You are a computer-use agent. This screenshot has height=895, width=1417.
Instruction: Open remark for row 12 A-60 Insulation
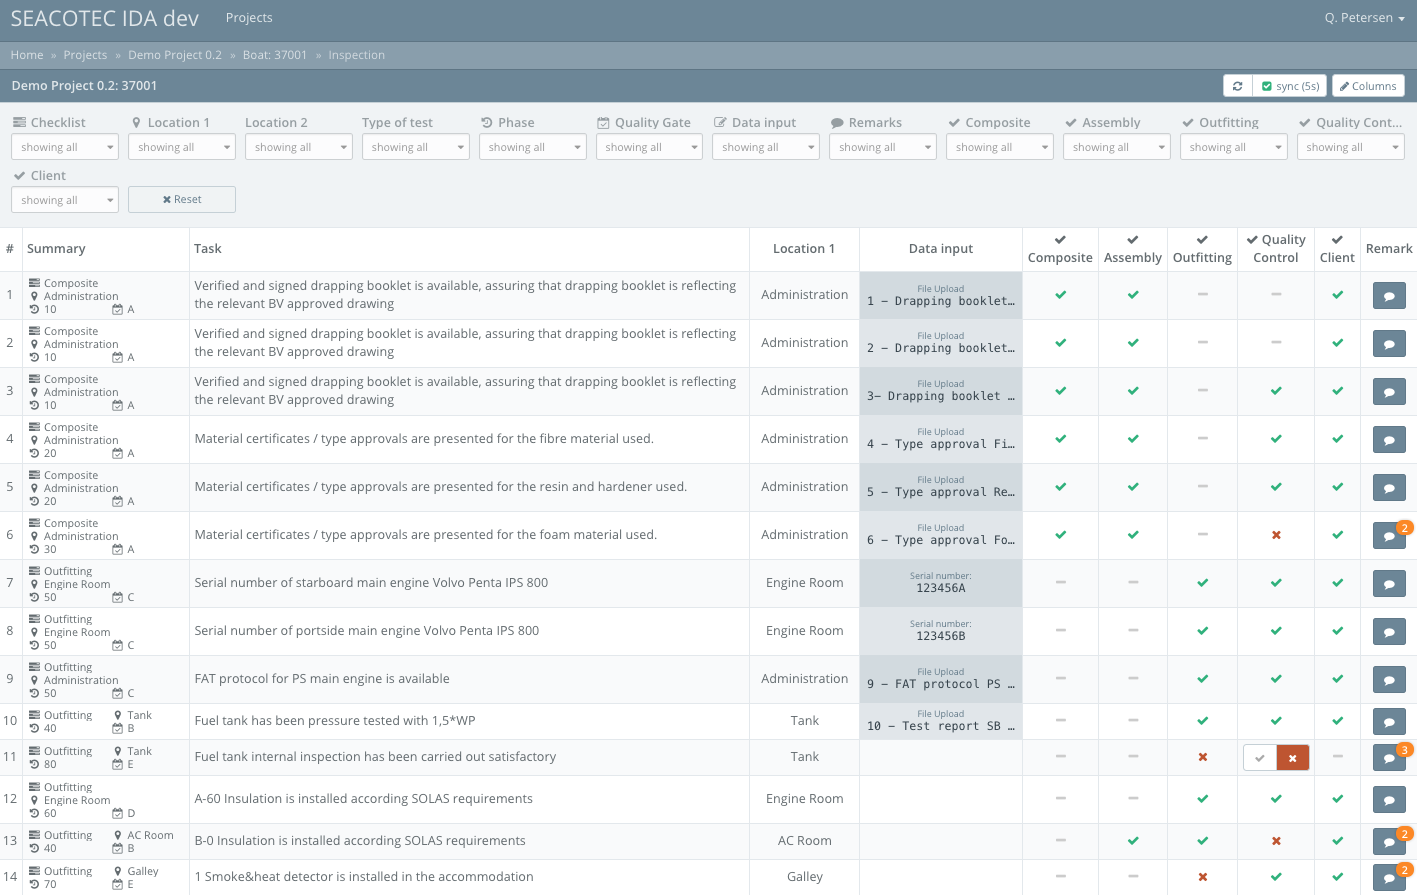(x=1389, y=800)
